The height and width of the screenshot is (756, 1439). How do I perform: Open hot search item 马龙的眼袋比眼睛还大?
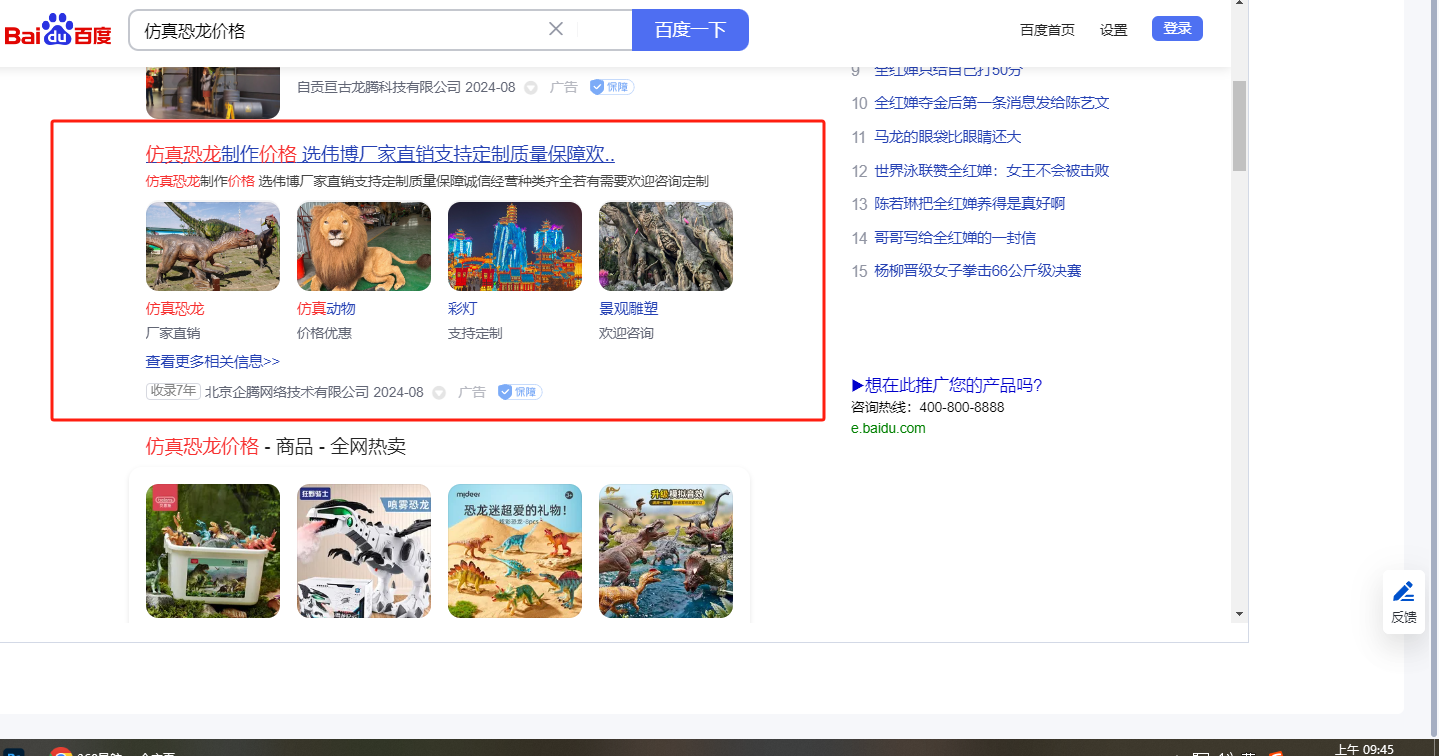coord(948,137)
